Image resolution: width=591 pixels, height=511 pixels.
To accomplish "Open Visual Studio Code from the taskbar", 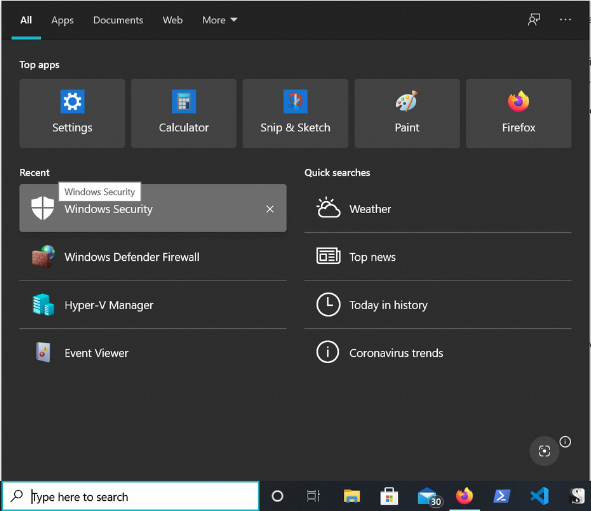I will [539, 496].
